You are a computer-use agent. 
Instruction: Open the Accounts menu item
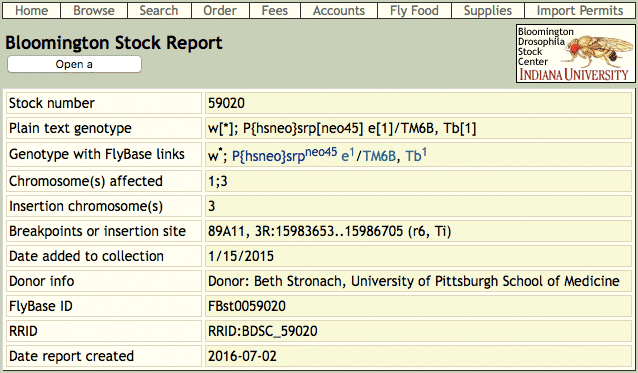(339, 10)
